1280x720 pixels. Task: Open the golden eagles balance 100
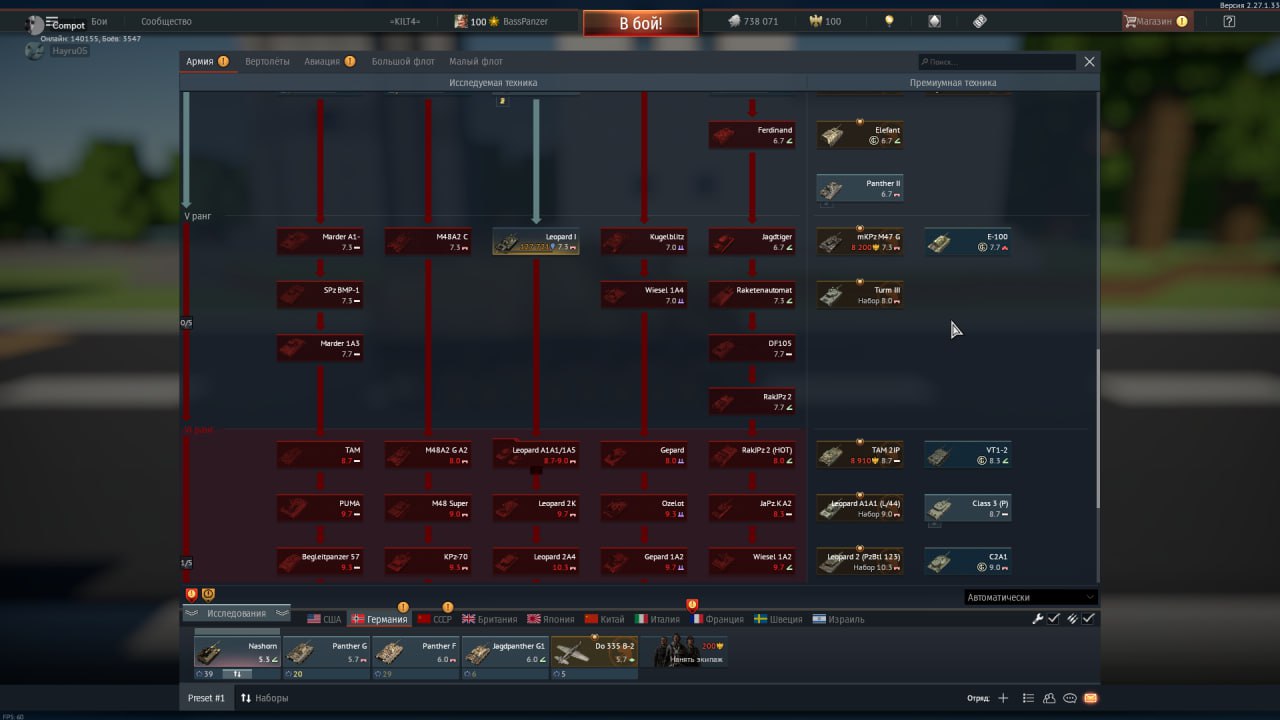[x=824, y=21]
